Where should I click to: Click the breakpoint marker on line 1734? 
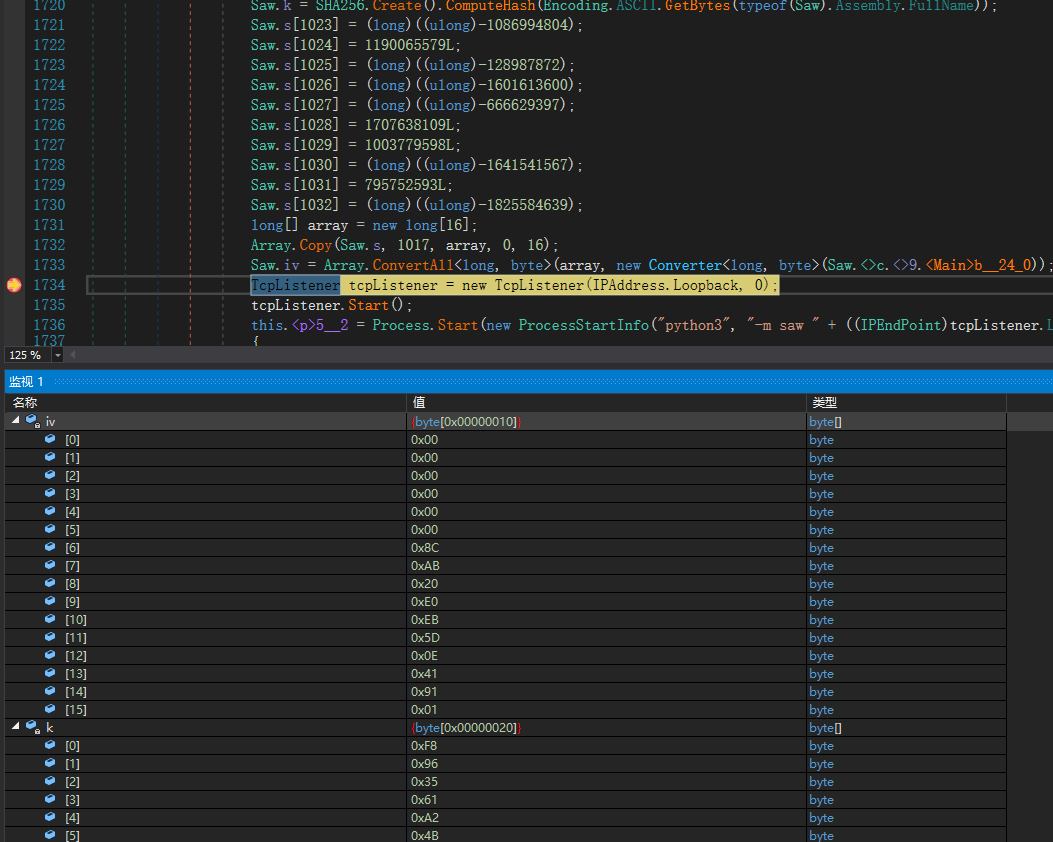click(x=13, y=285)
